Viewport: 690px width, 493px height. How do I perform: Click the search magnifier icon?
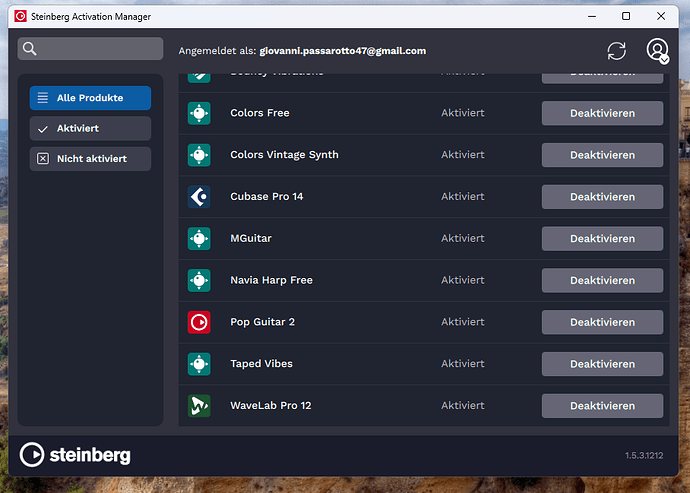click(x=29, y=48)
